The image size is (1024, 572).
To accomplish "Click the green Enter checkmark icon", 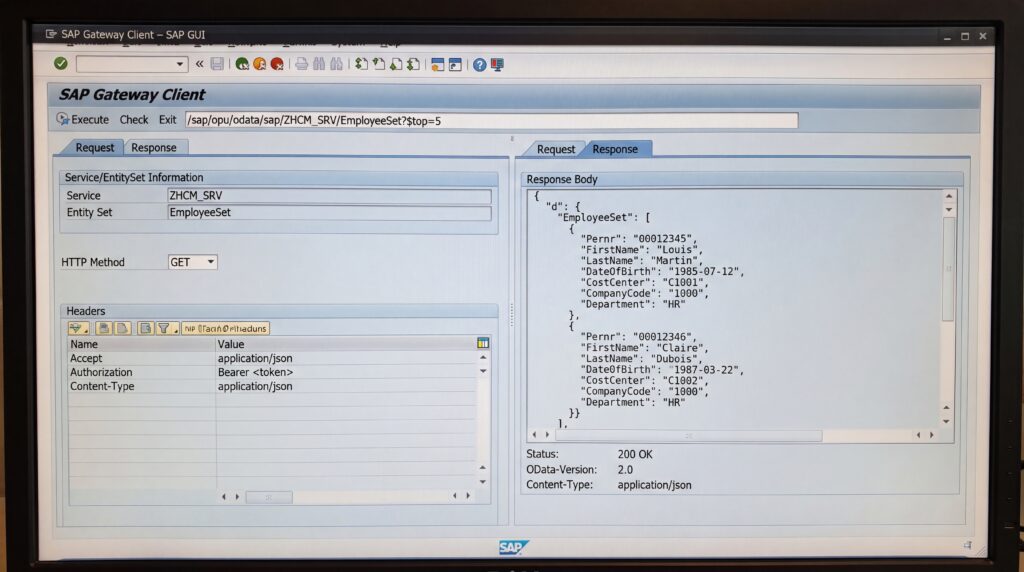I will 61,63.
